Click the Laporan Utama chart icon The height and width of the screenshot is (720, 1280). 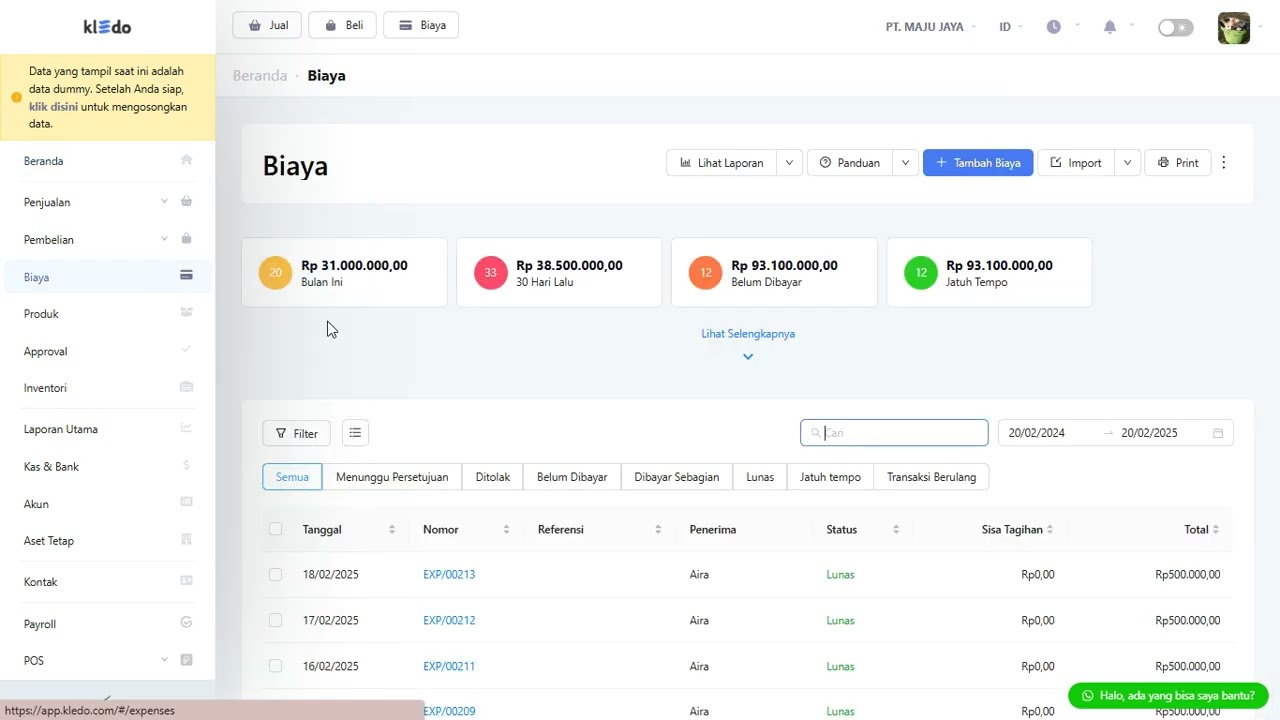coord(186,428)
